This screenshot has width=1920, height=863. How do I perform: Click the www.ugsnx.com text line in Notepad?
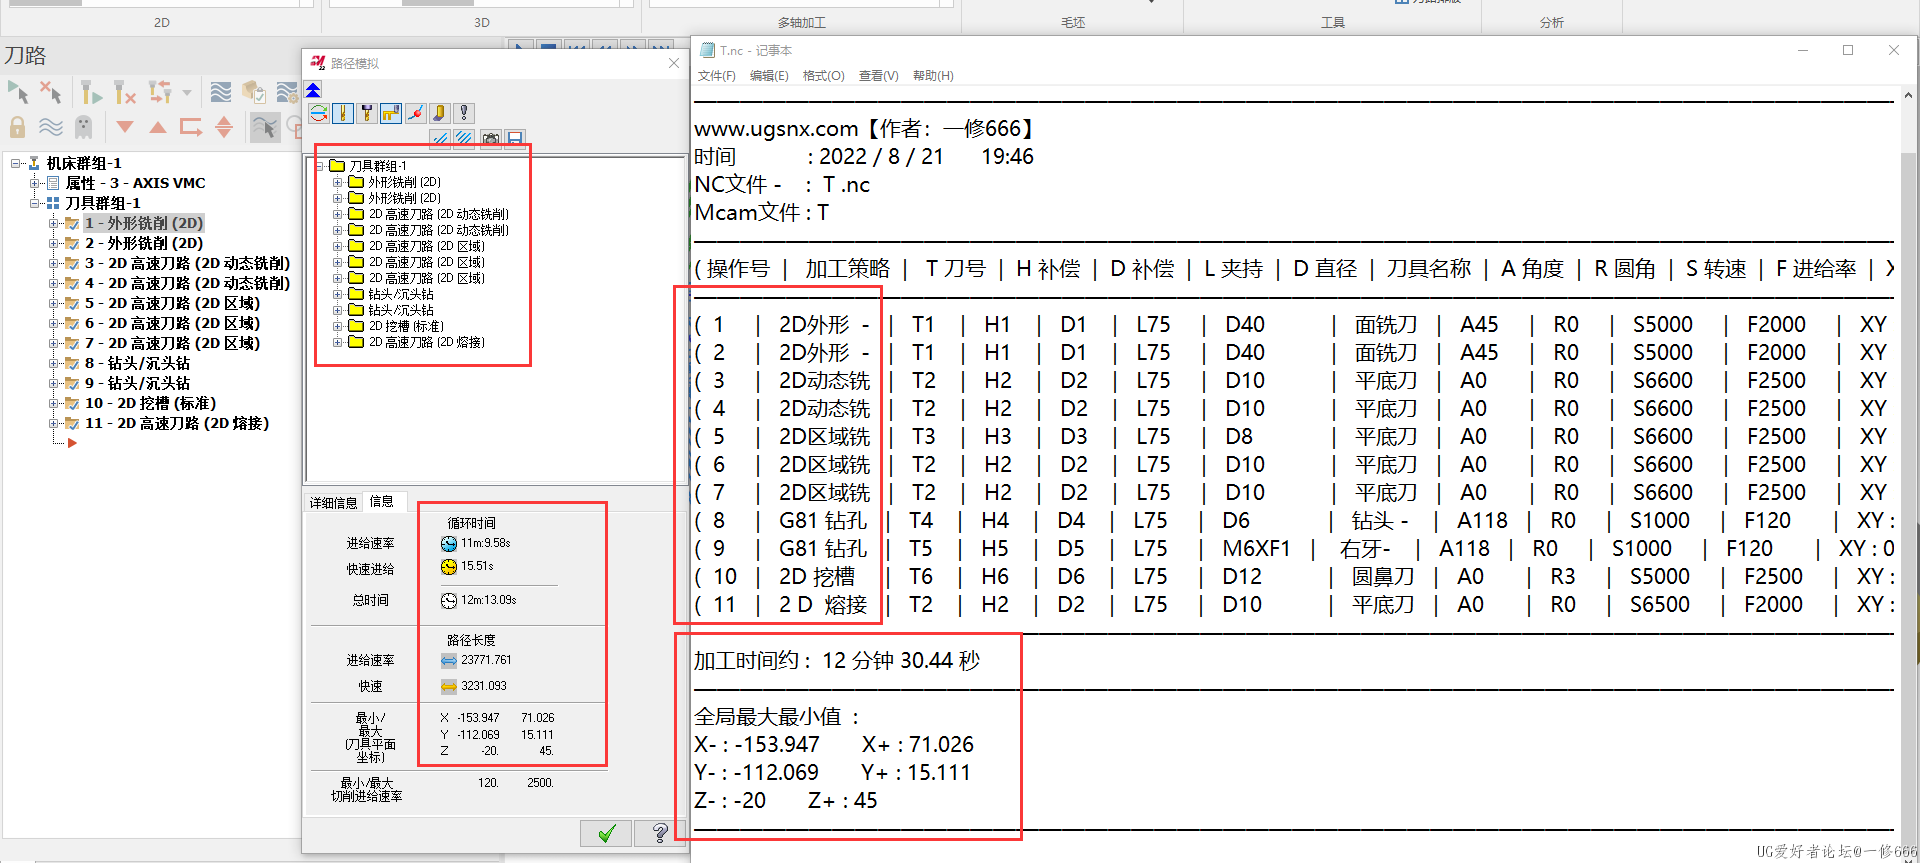(866, 128)
